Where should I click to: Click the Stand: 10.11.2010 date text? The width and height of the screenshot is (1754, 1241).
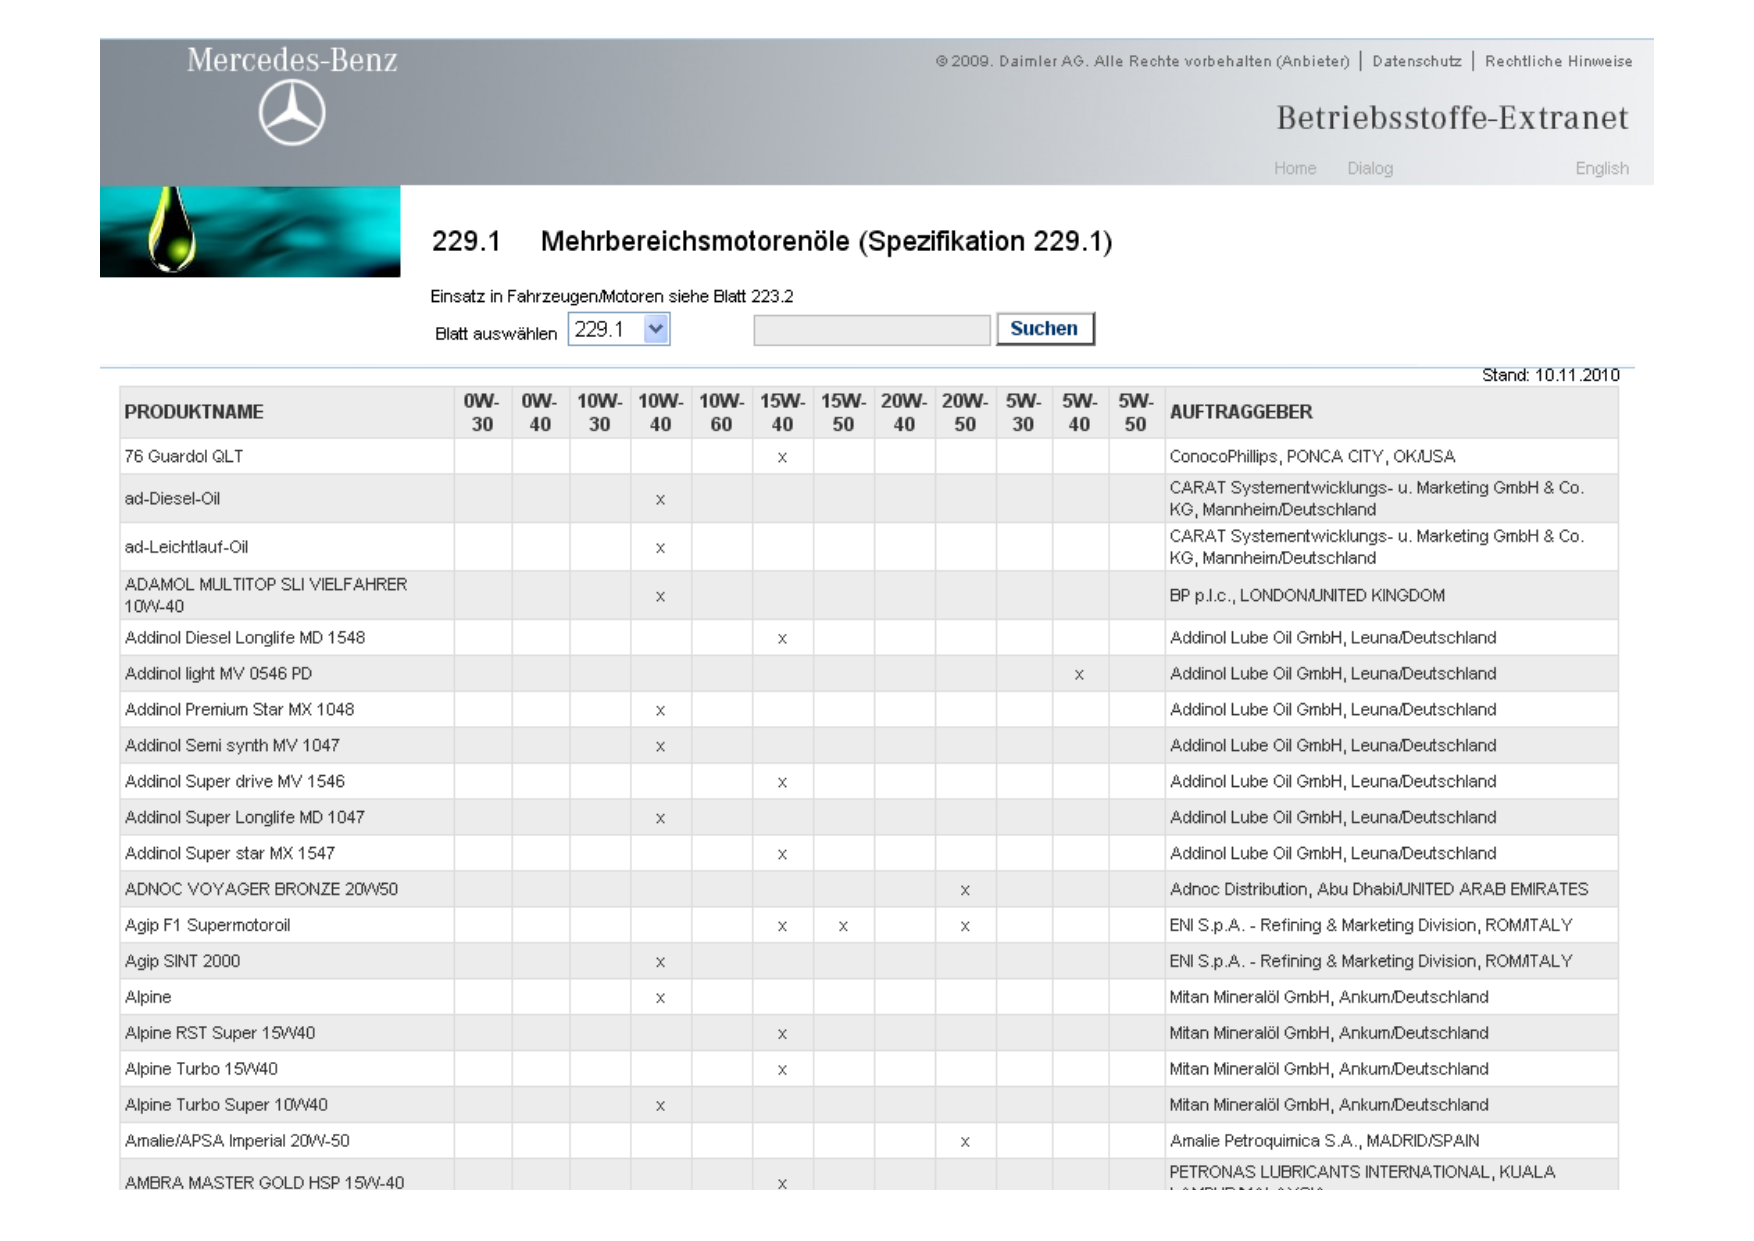click(1550, 375)
